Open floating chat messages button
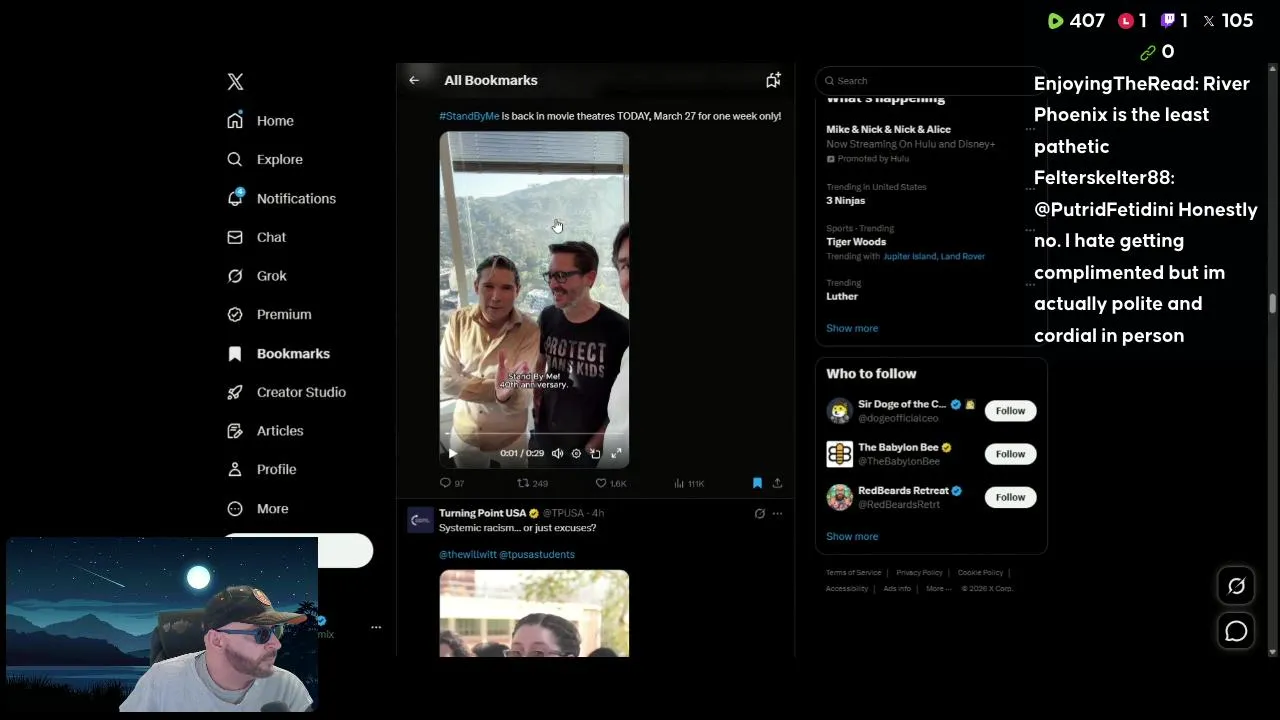1280x720 pixels. (x=1236, y=631)
